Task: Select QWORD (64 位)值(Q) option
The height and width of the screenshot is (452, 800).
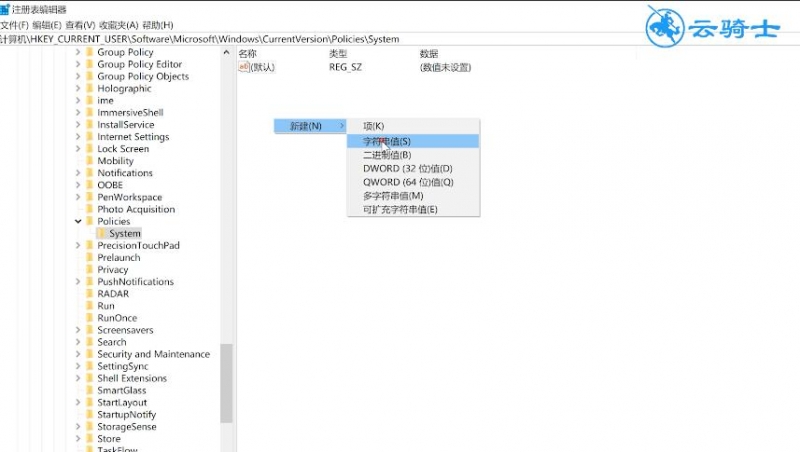Action: (413, 182)
